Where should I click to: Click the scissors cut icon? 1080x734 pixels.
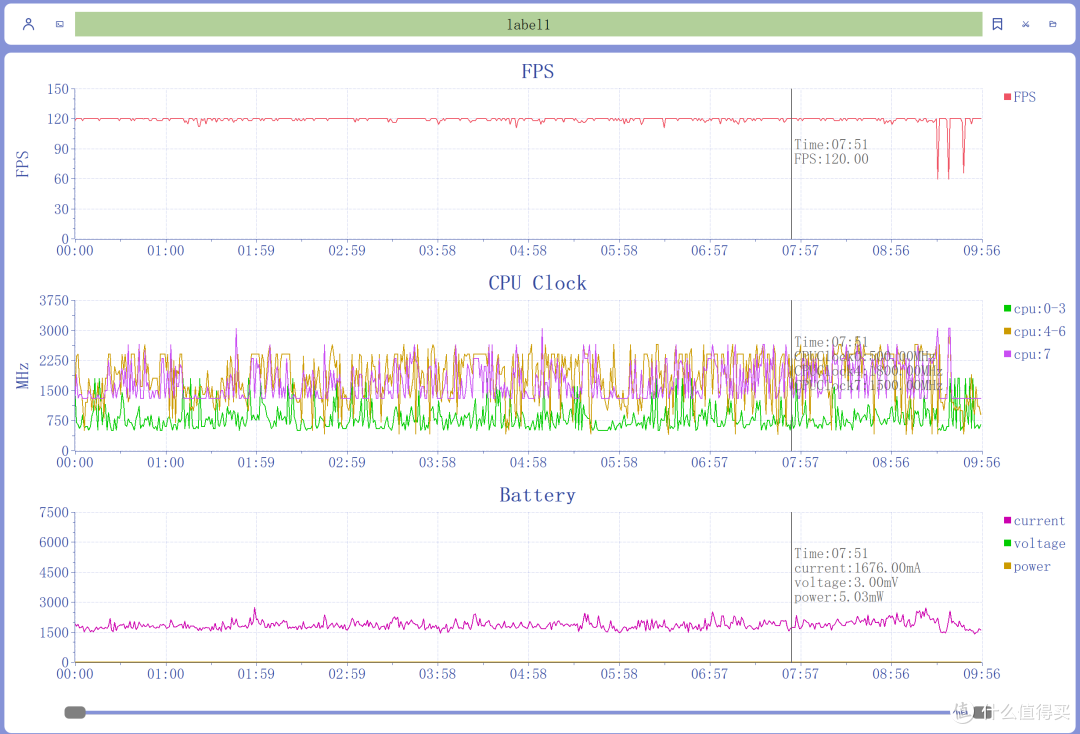[x=1026, y=24]
